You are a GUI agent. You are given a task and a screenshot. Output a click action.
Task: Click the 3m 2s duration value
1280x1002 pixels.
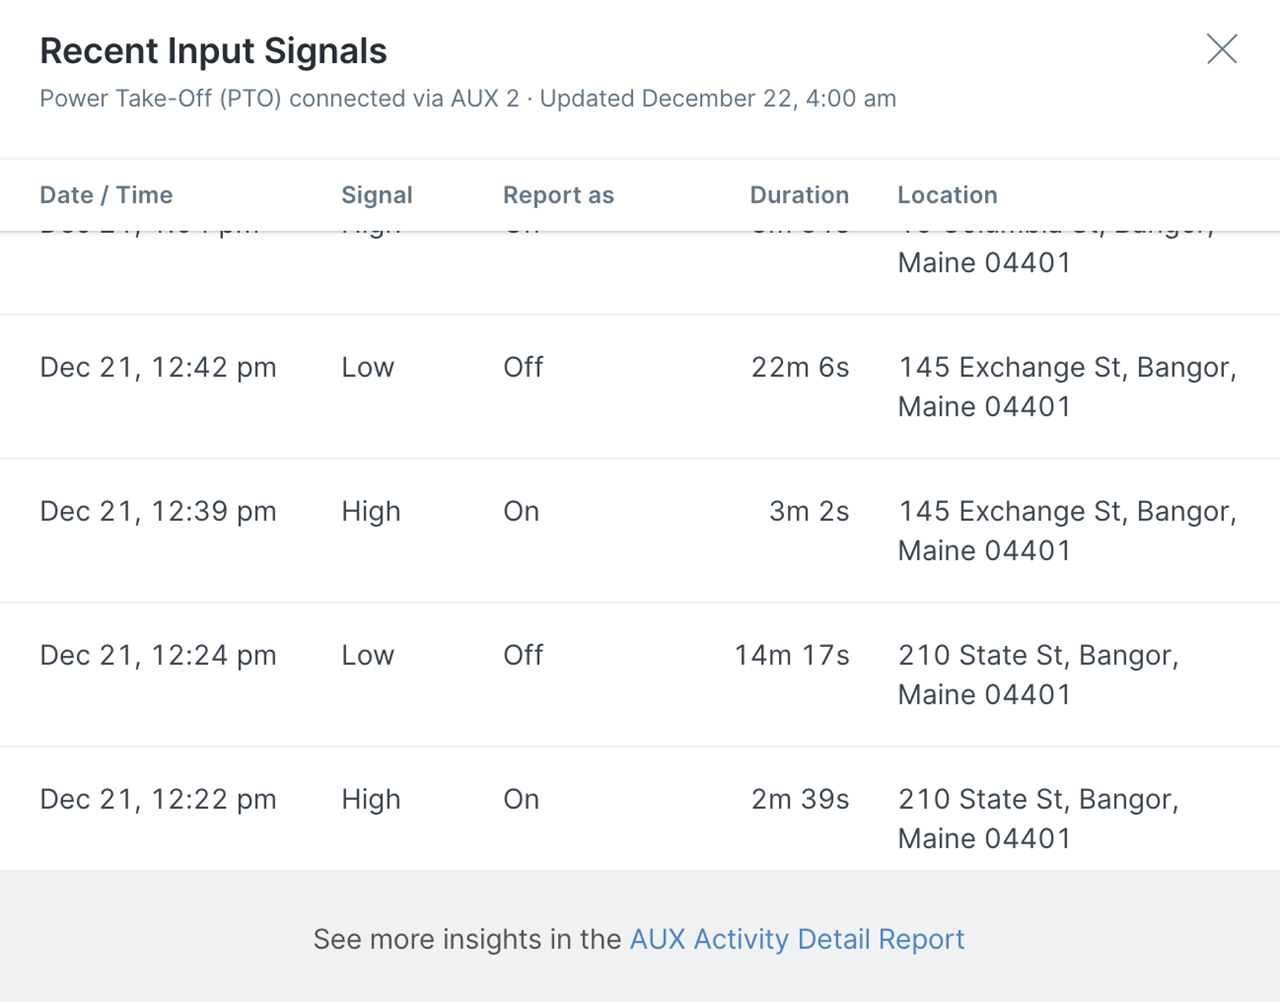[809, 511]
